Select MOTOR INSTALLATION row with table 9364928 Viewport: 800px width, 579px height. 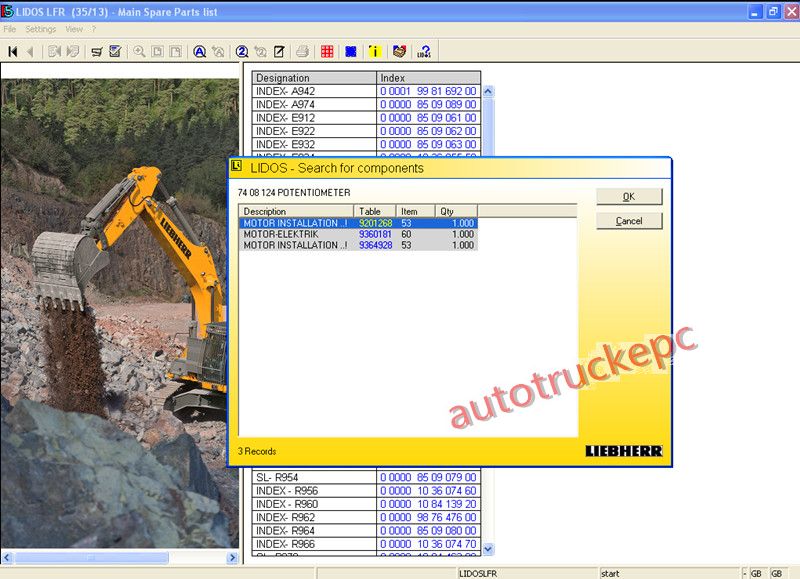(x=358, y=245)
